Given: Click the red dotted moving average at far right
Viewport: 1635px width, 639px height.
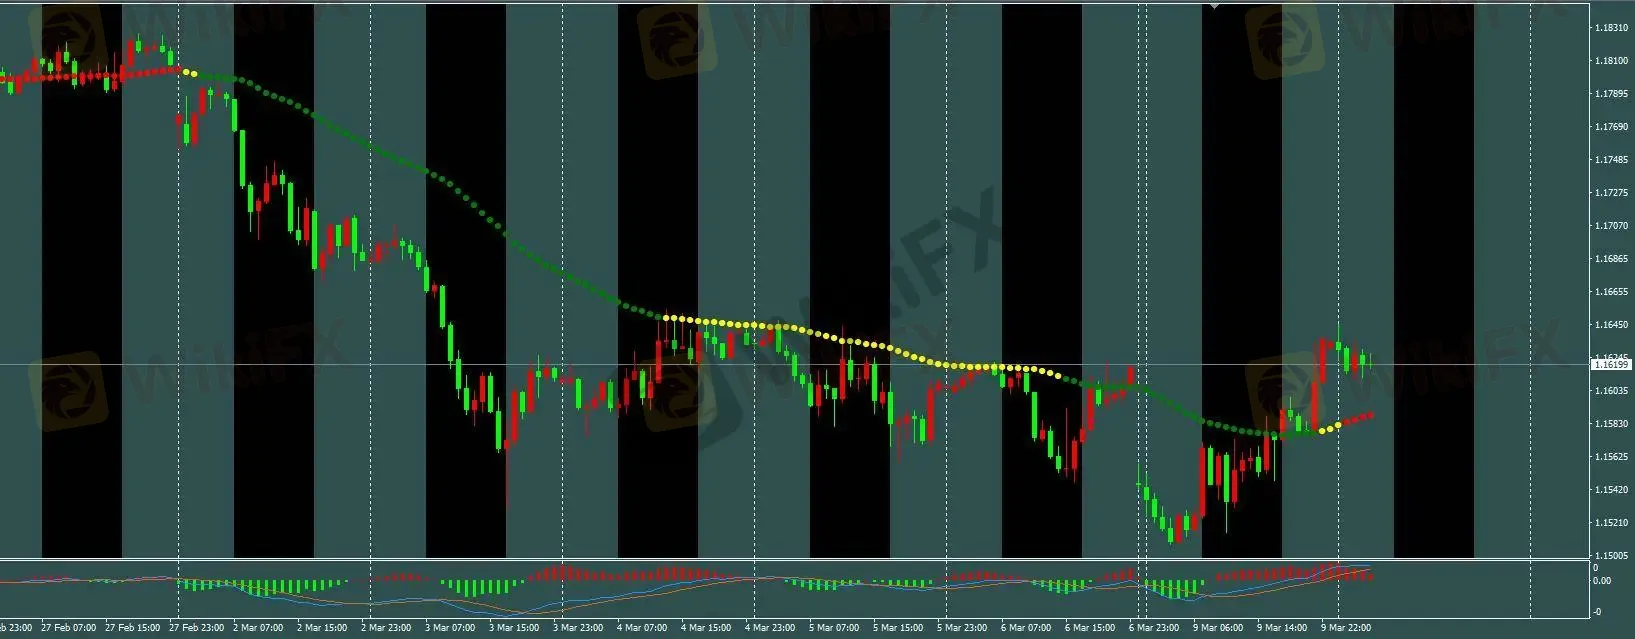Looking at the screenshot, I should (x=1360, y=418).
